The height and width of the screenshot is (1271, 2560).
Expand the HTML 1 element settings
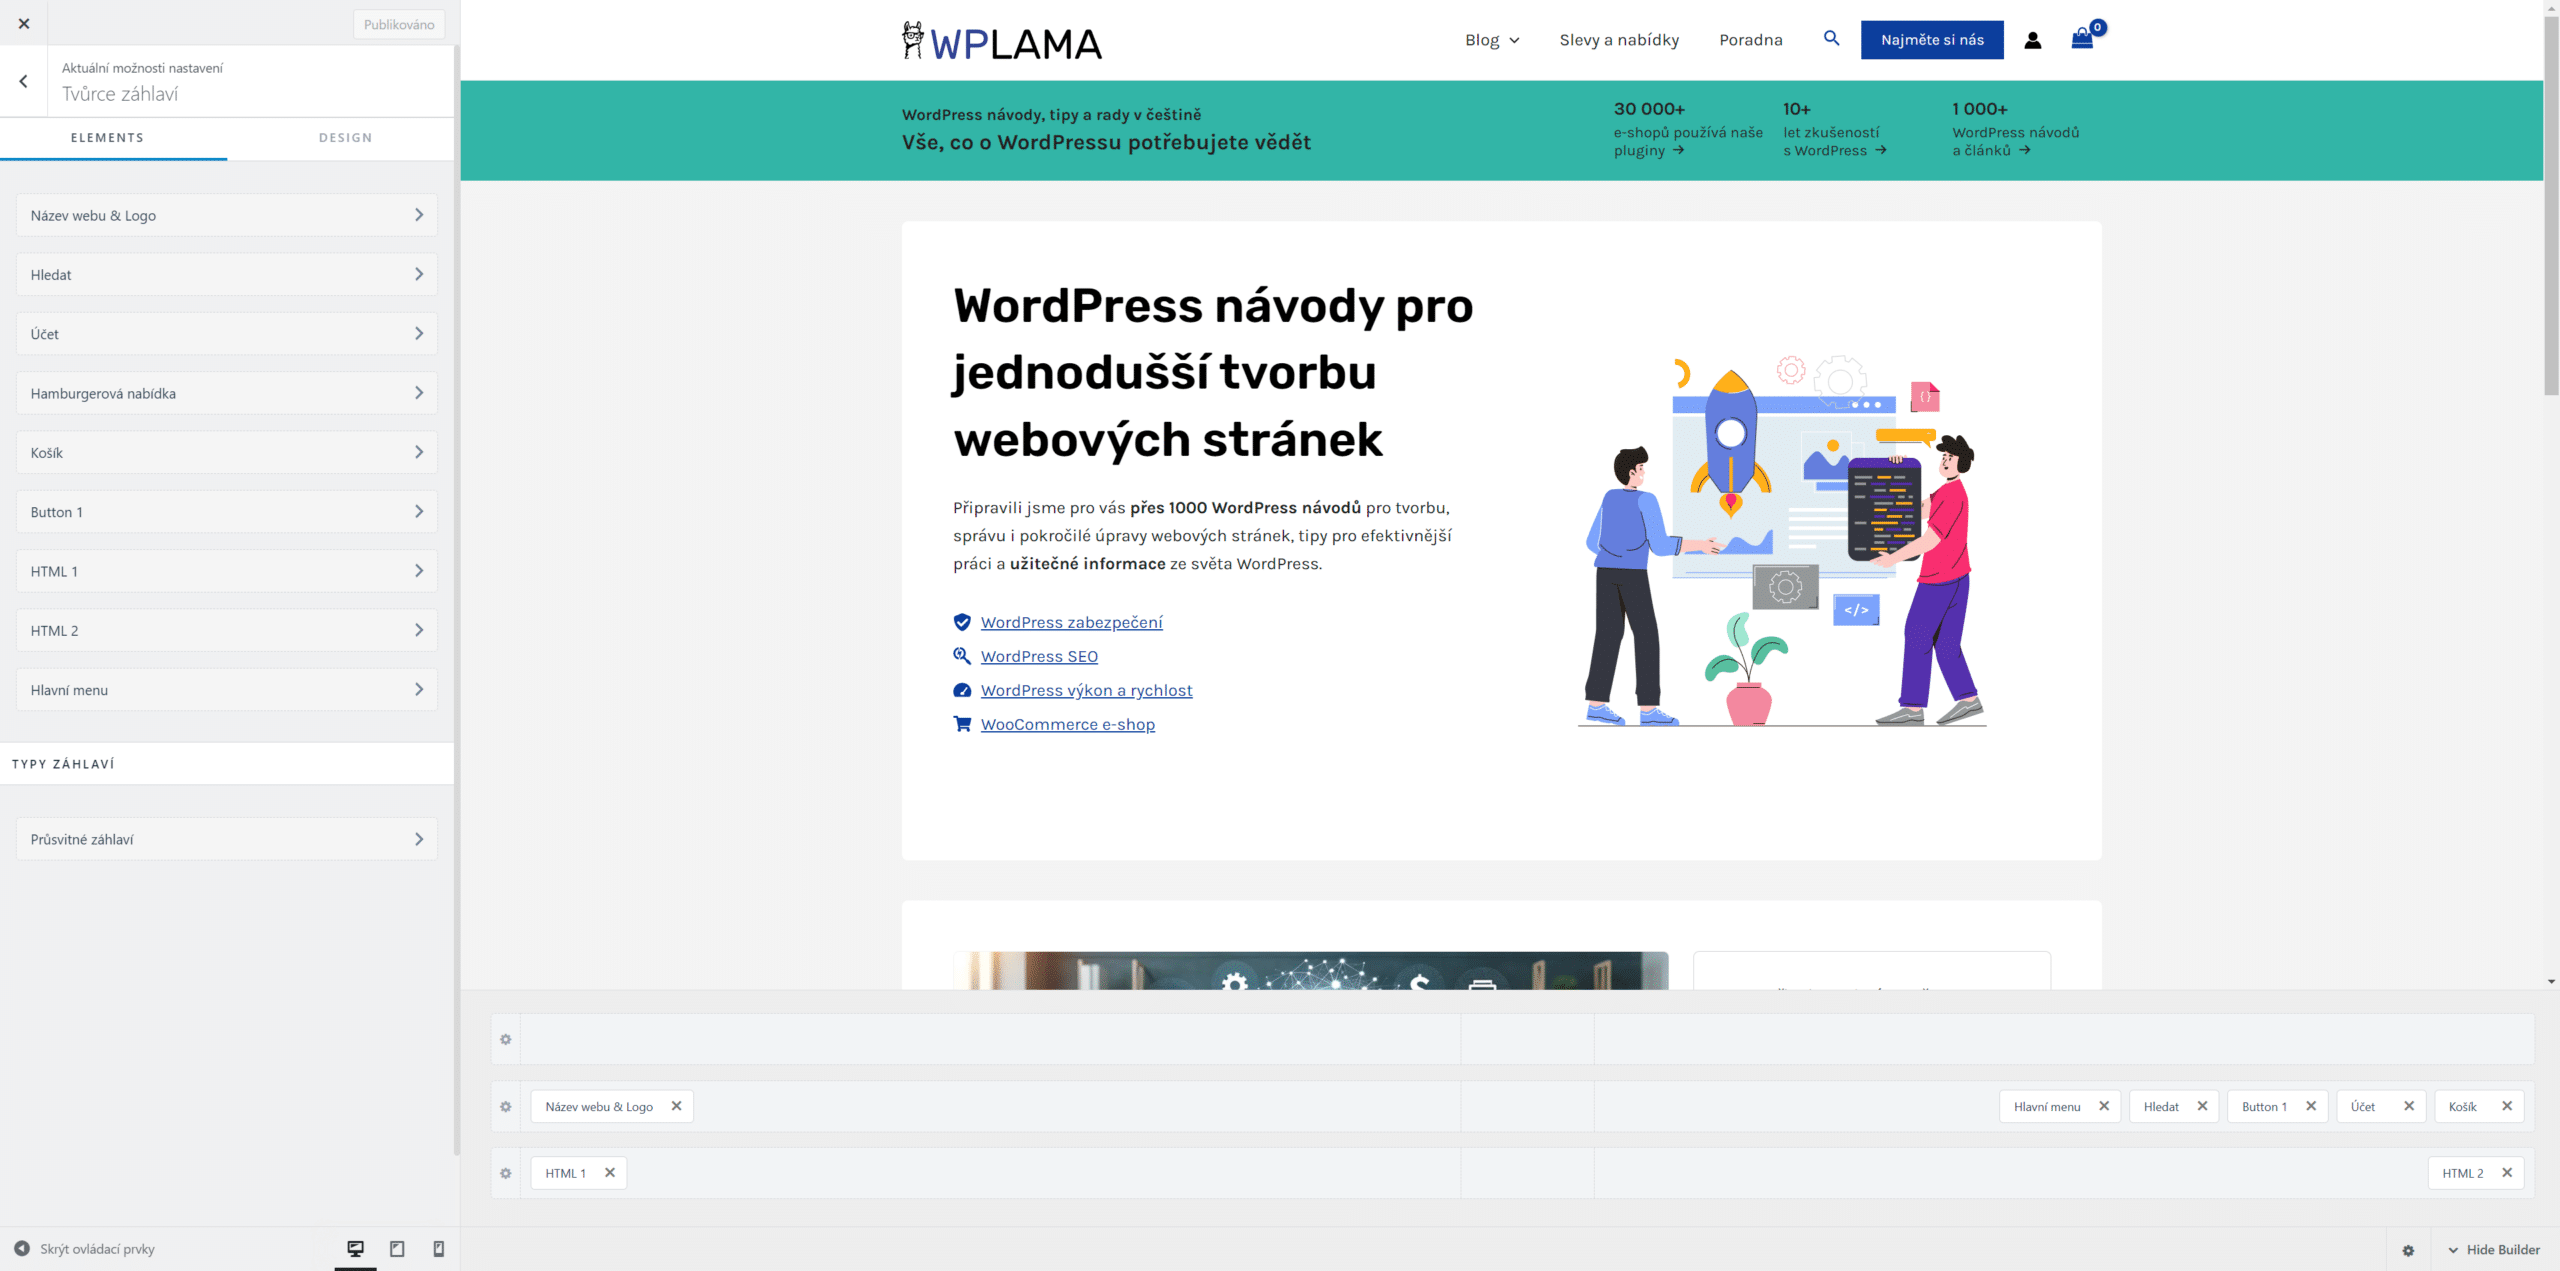click(x=227, y=571)
